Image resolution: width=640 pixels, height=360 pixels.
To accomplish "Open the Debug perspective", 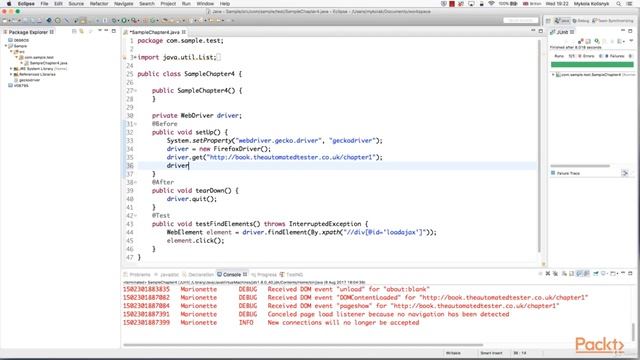I will (x=581, y=20).
